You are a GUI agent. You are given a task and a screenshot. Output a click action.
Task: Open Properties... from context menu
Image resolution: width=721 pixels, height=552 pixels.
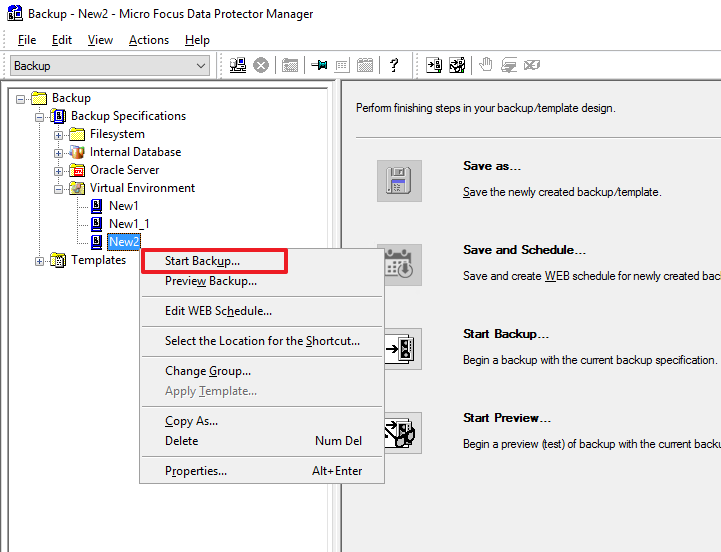pyautogui.click(x=262, y=471)
